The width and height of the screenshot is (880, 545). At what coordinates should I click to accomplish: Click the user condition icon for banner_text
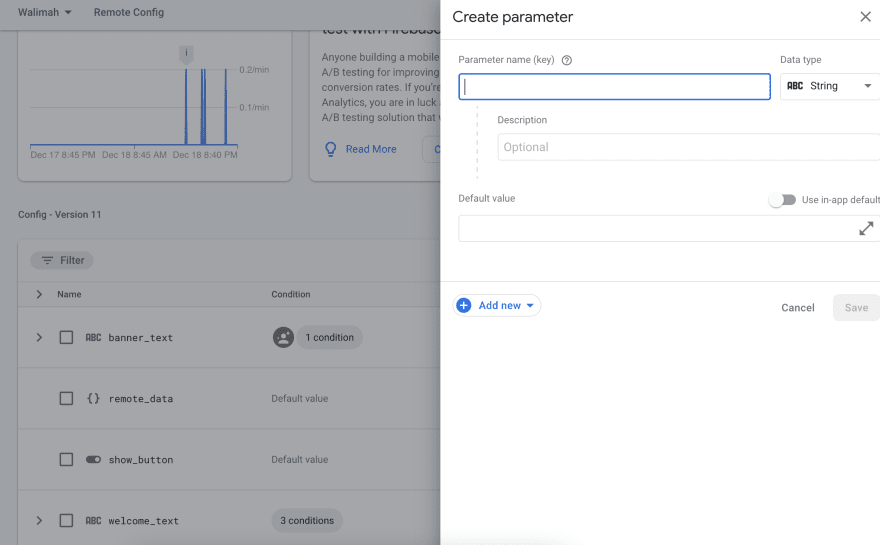(x=283, y=337)
